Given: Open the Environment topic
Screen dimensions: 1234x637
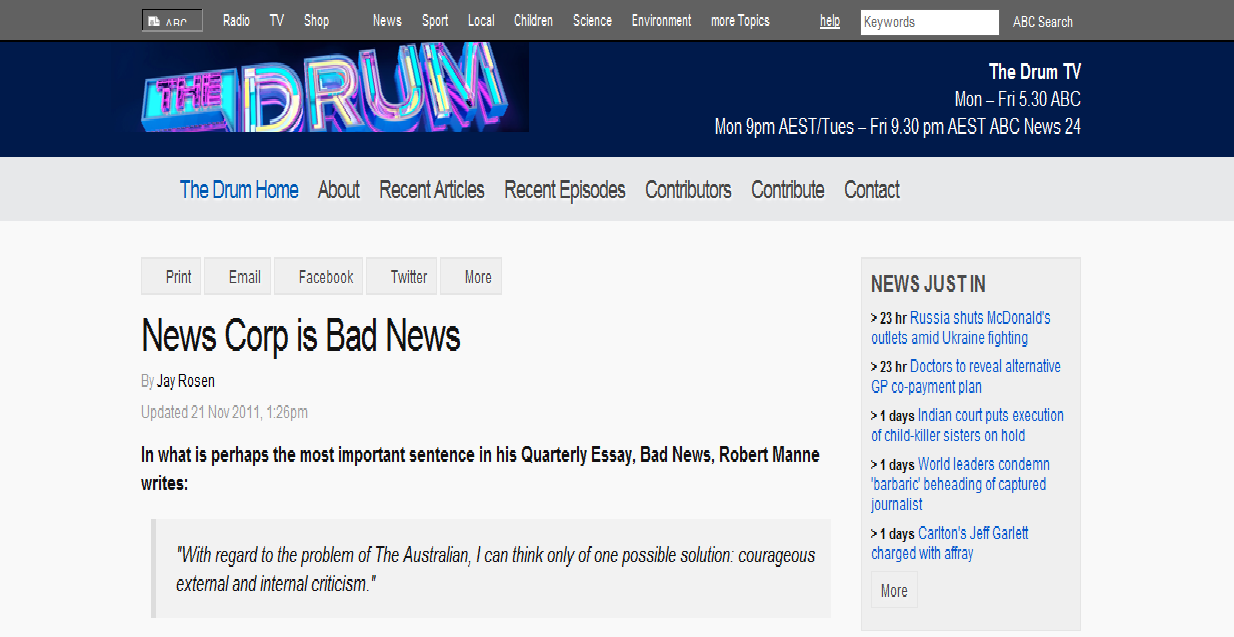Looking at the screenshot, I should click(x=661, y=20).
